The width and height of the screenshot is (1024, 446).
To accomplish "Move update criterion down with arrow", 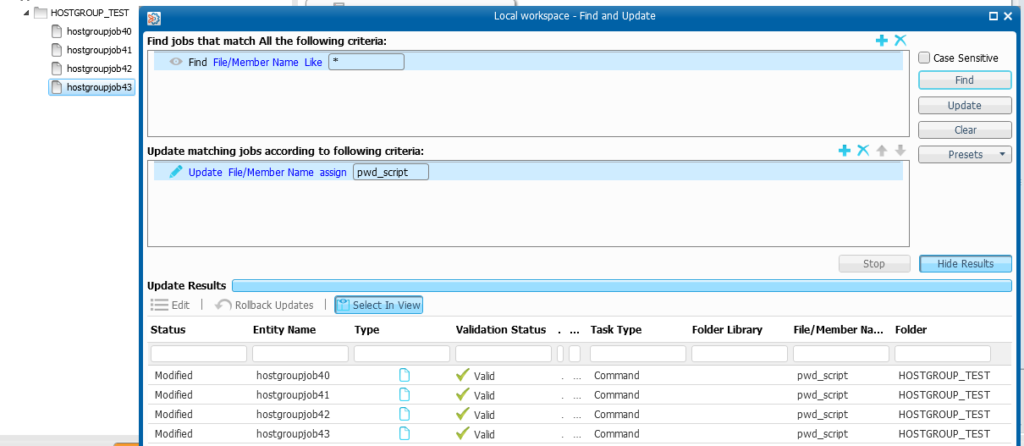I will point(901,151).
